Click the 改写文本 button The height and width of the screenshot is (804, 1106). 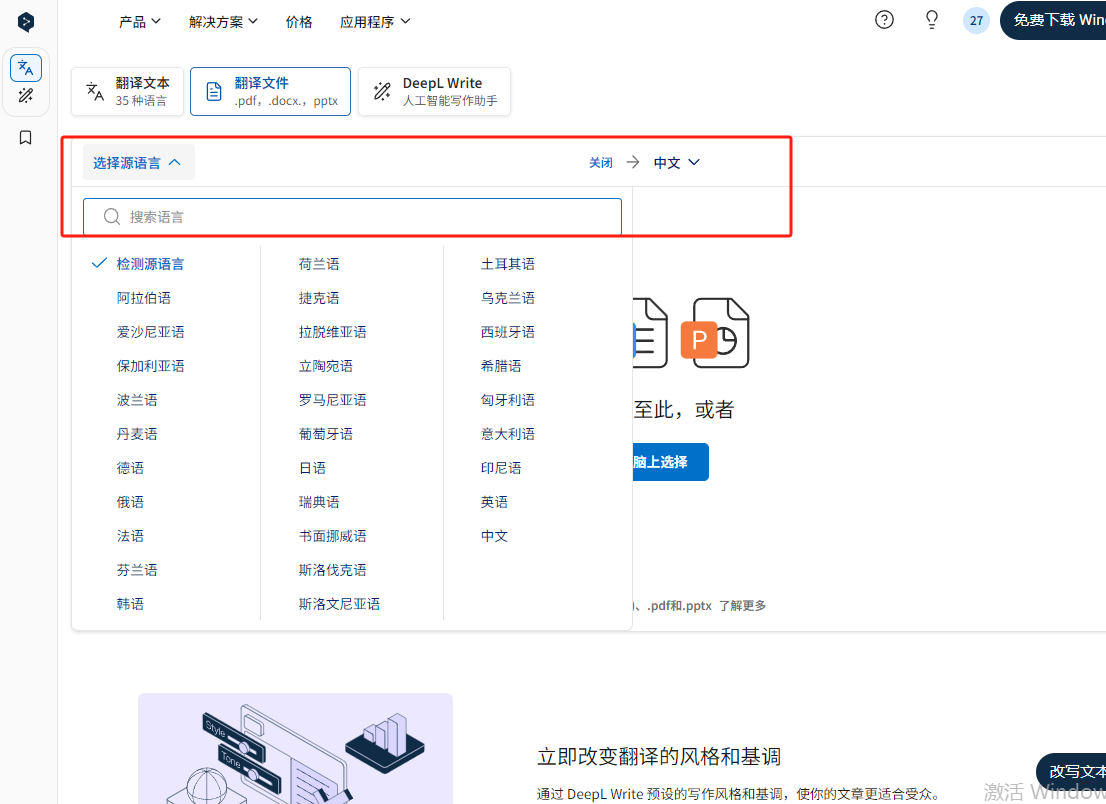click(1071, 772)
